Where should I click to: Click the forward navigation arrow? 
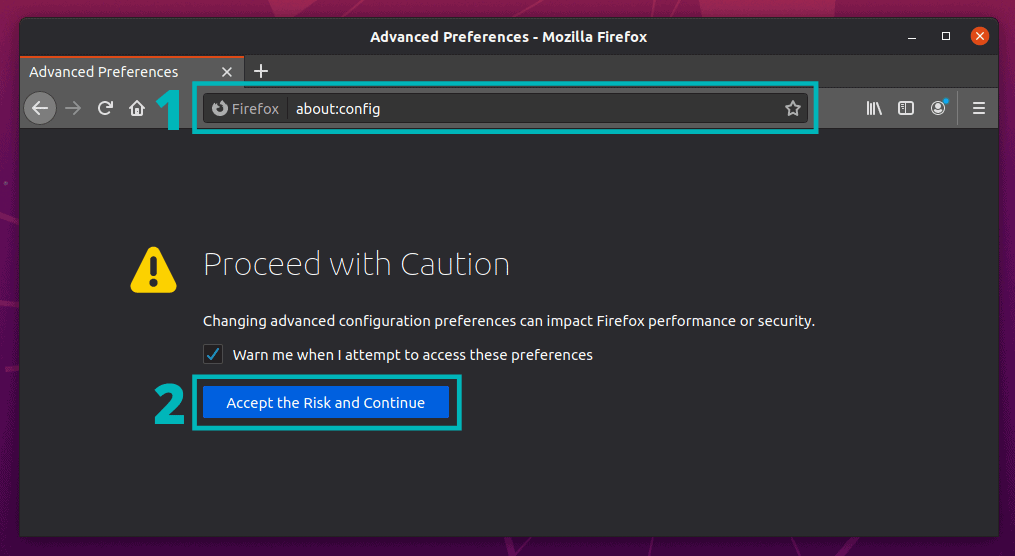click(73, 108)
